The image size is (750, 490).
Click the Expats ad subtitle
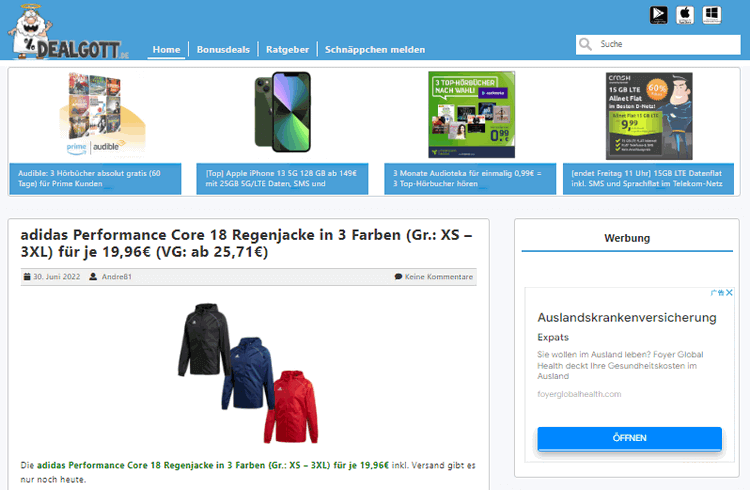pos(553,337)
